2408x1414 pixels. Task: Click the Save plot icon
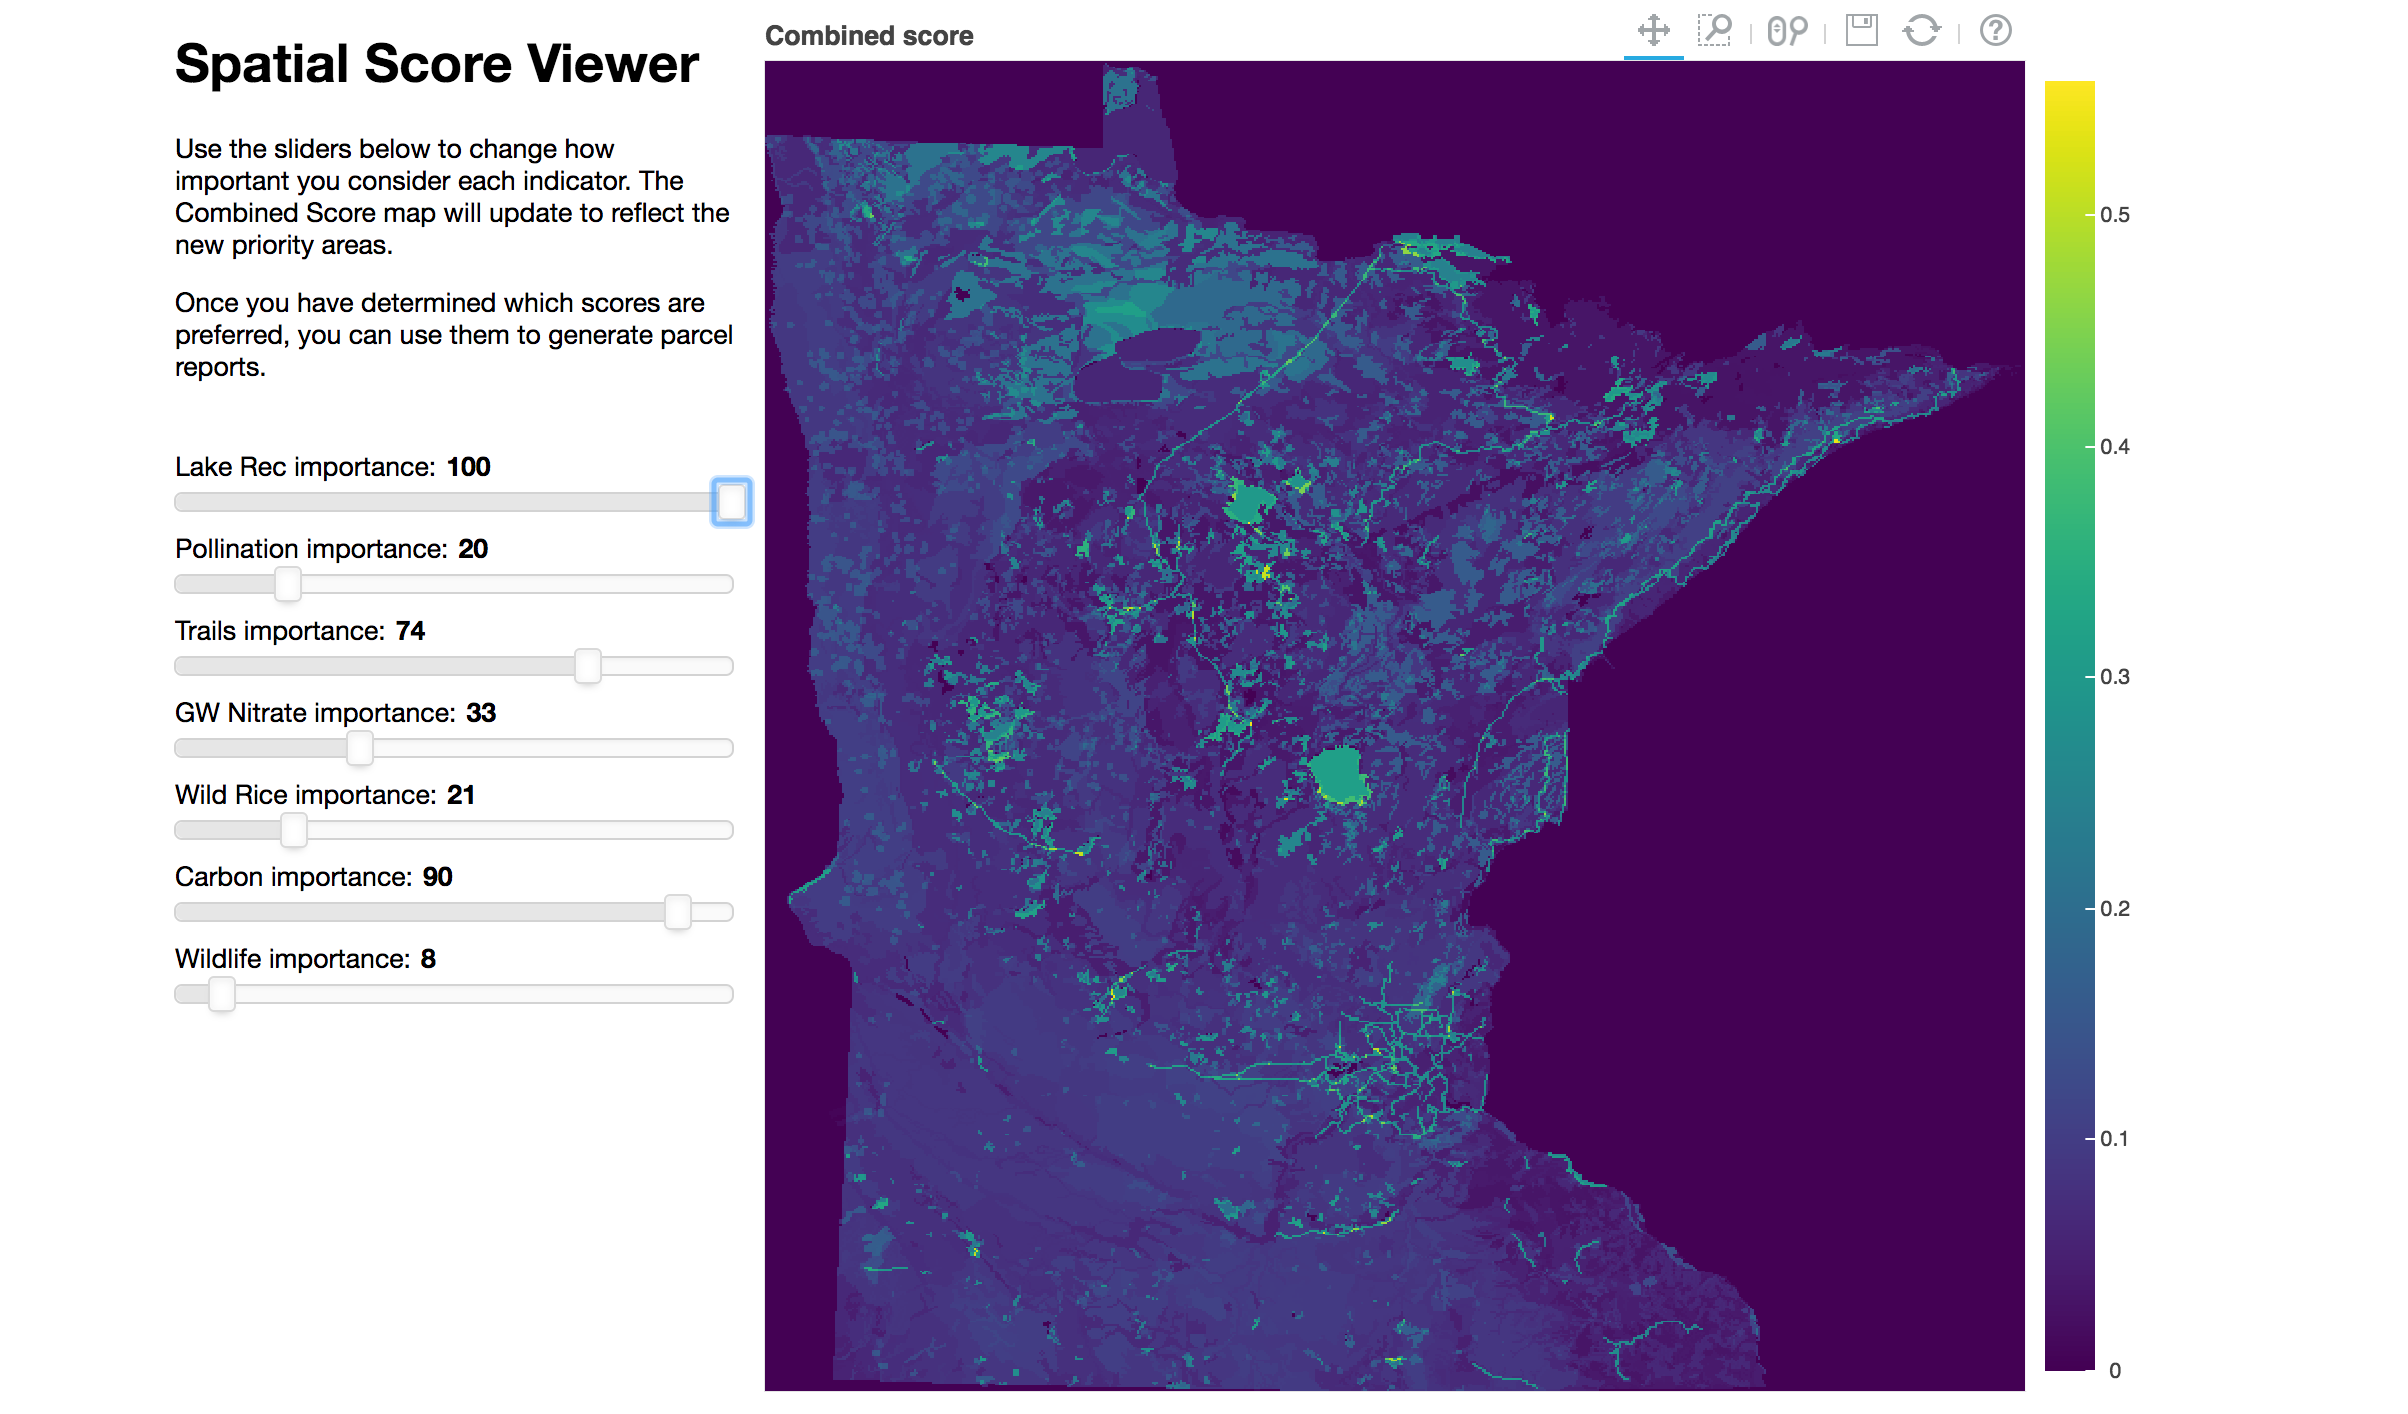(1861, 30)
